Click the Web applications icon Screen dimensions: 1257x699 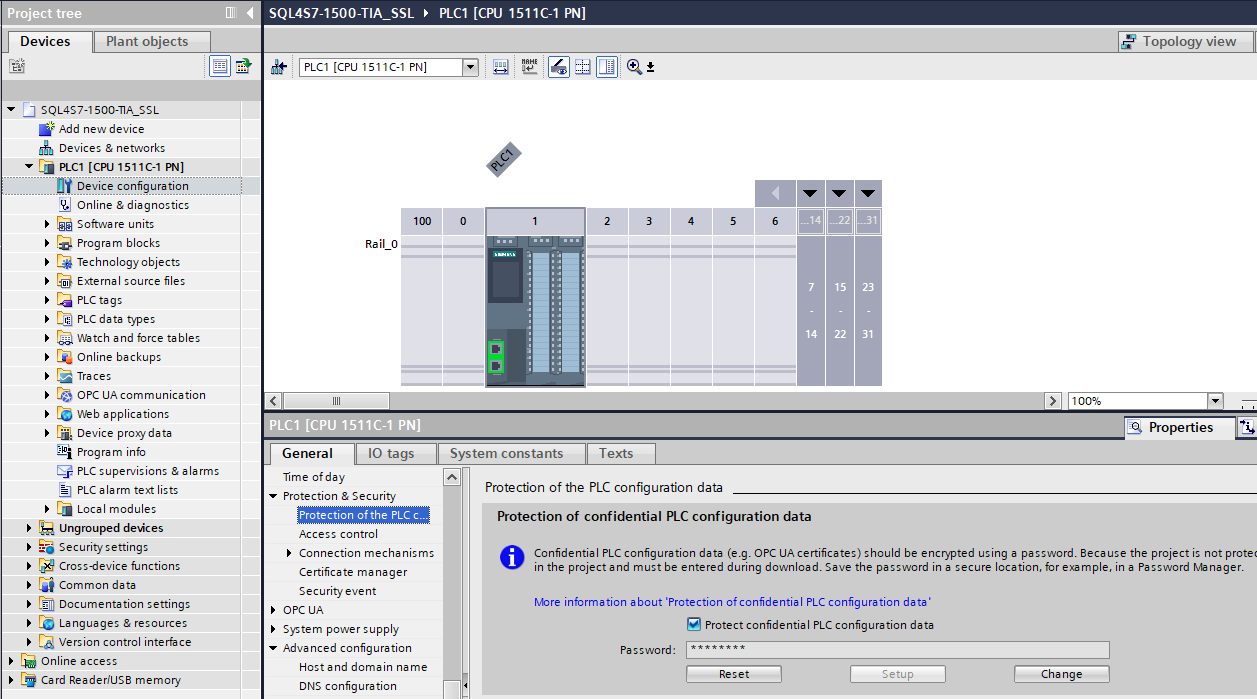(x=65, y=414)
